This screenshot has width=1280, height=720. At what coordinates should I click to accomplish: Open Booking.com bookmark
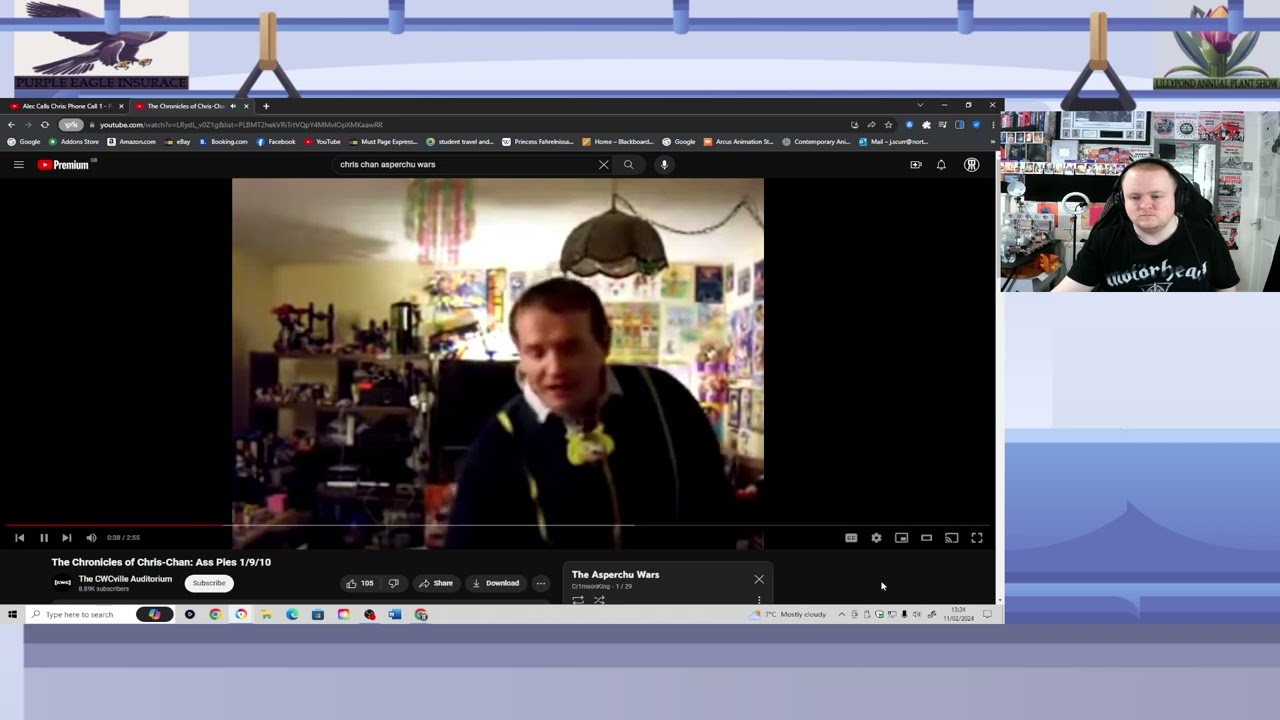coord(223,142)
